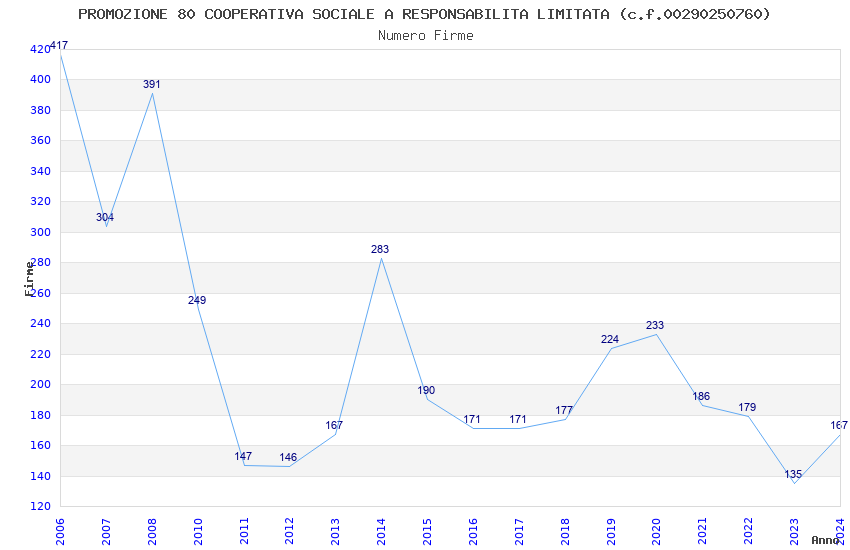
Task: Select the 2020 year label on x-axis
Action: point(656,532)
